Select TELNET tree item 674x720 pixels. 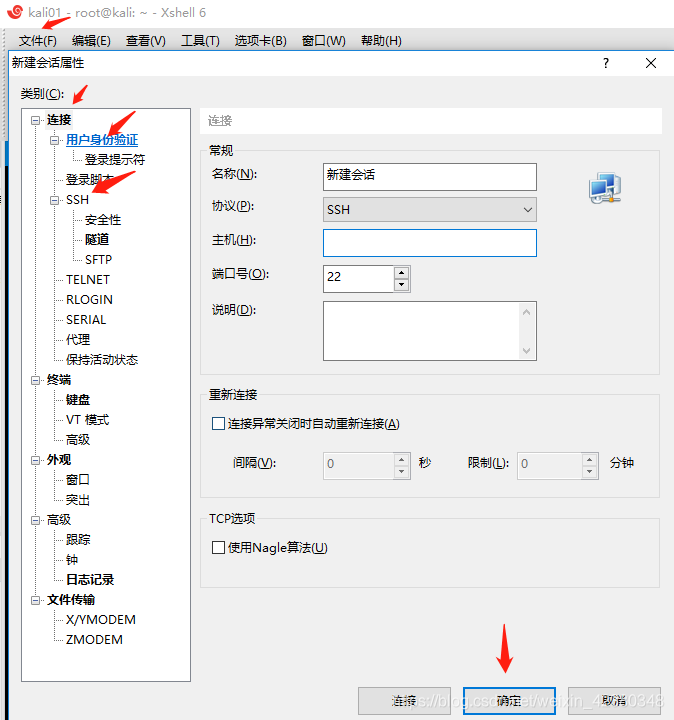(x=88, y=280)
